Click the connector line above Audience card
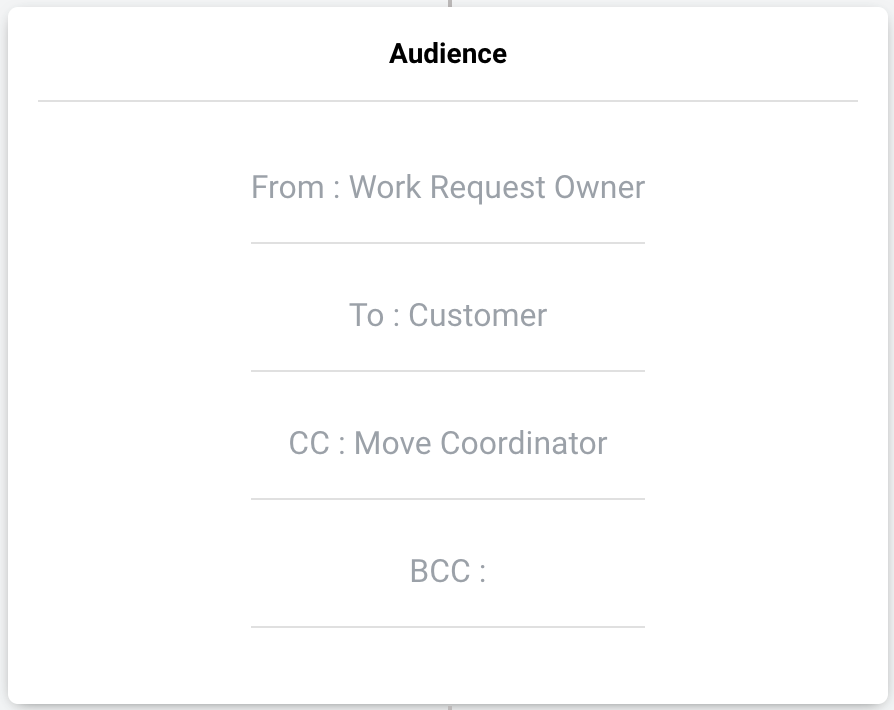This screenshot has width=894, height=710. (450, 3)
